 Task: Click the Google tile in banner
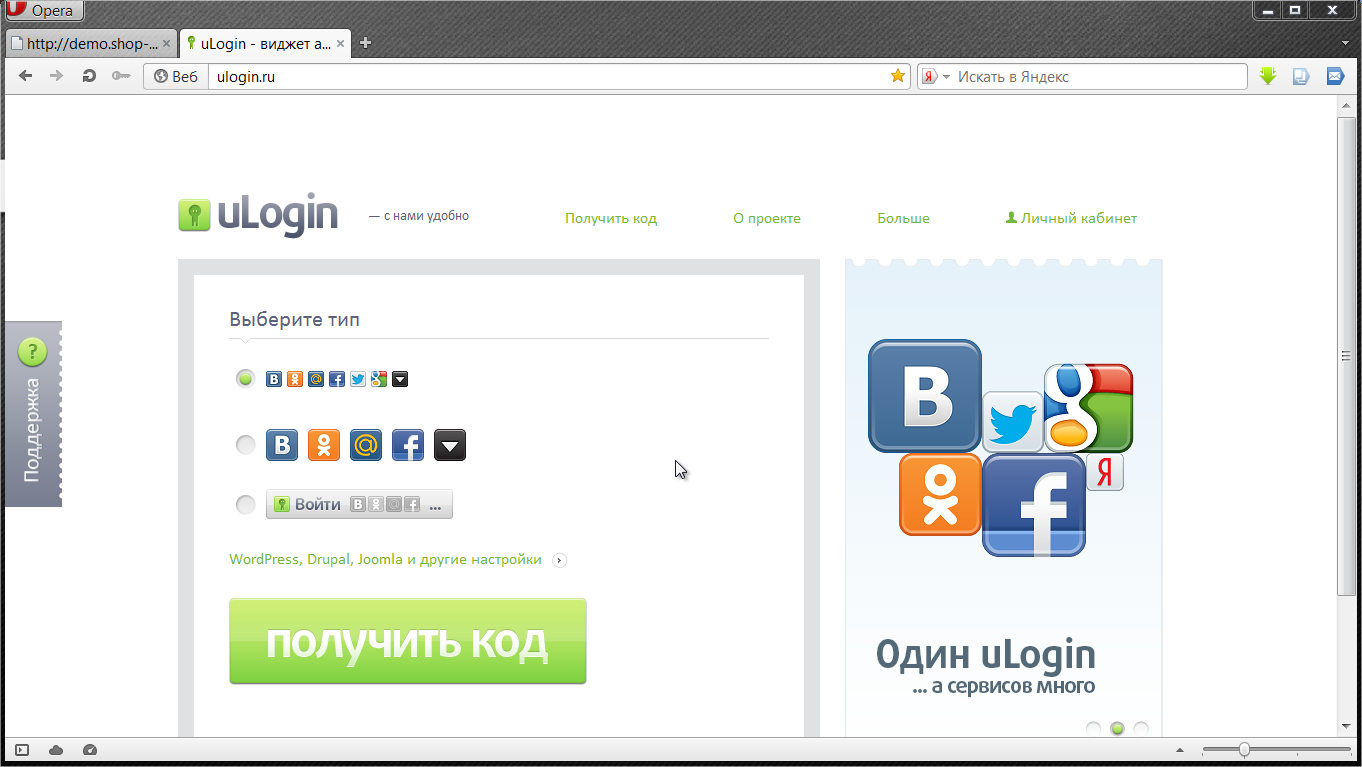pyautogui.click(x=1089, y=408)
